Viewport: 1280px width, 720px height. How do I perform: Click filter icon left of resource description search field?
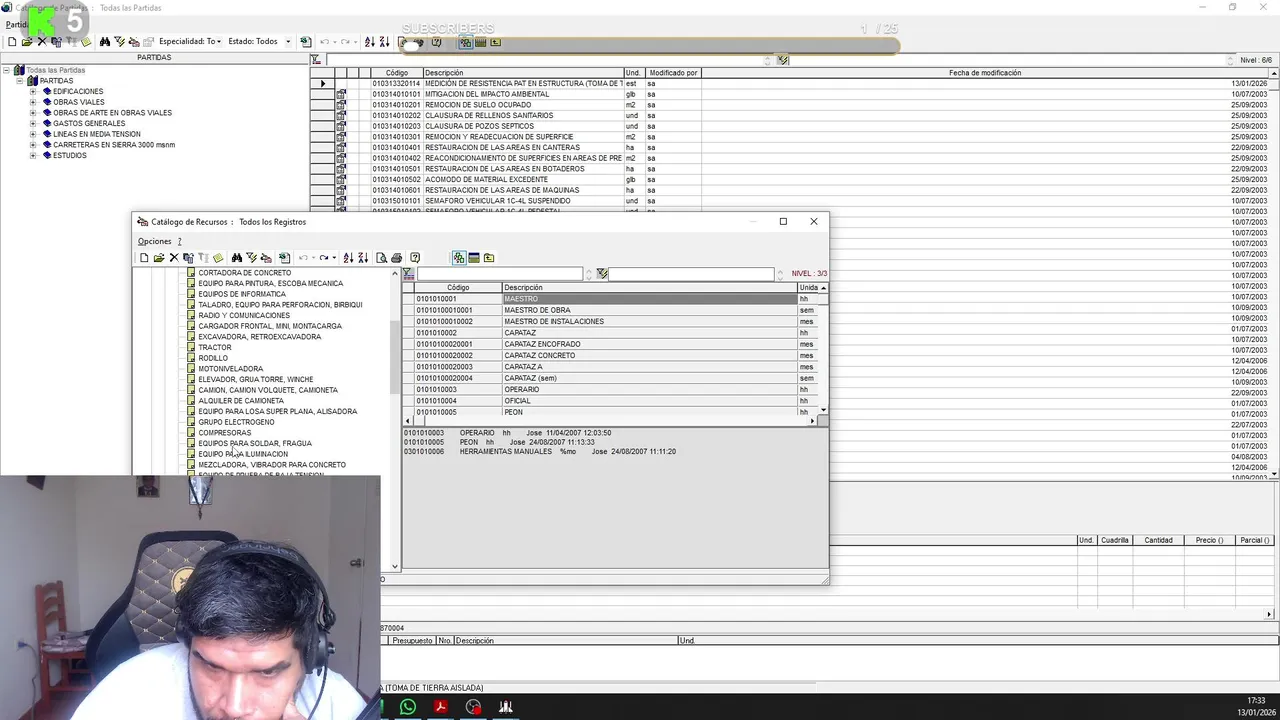coord(602,274)
